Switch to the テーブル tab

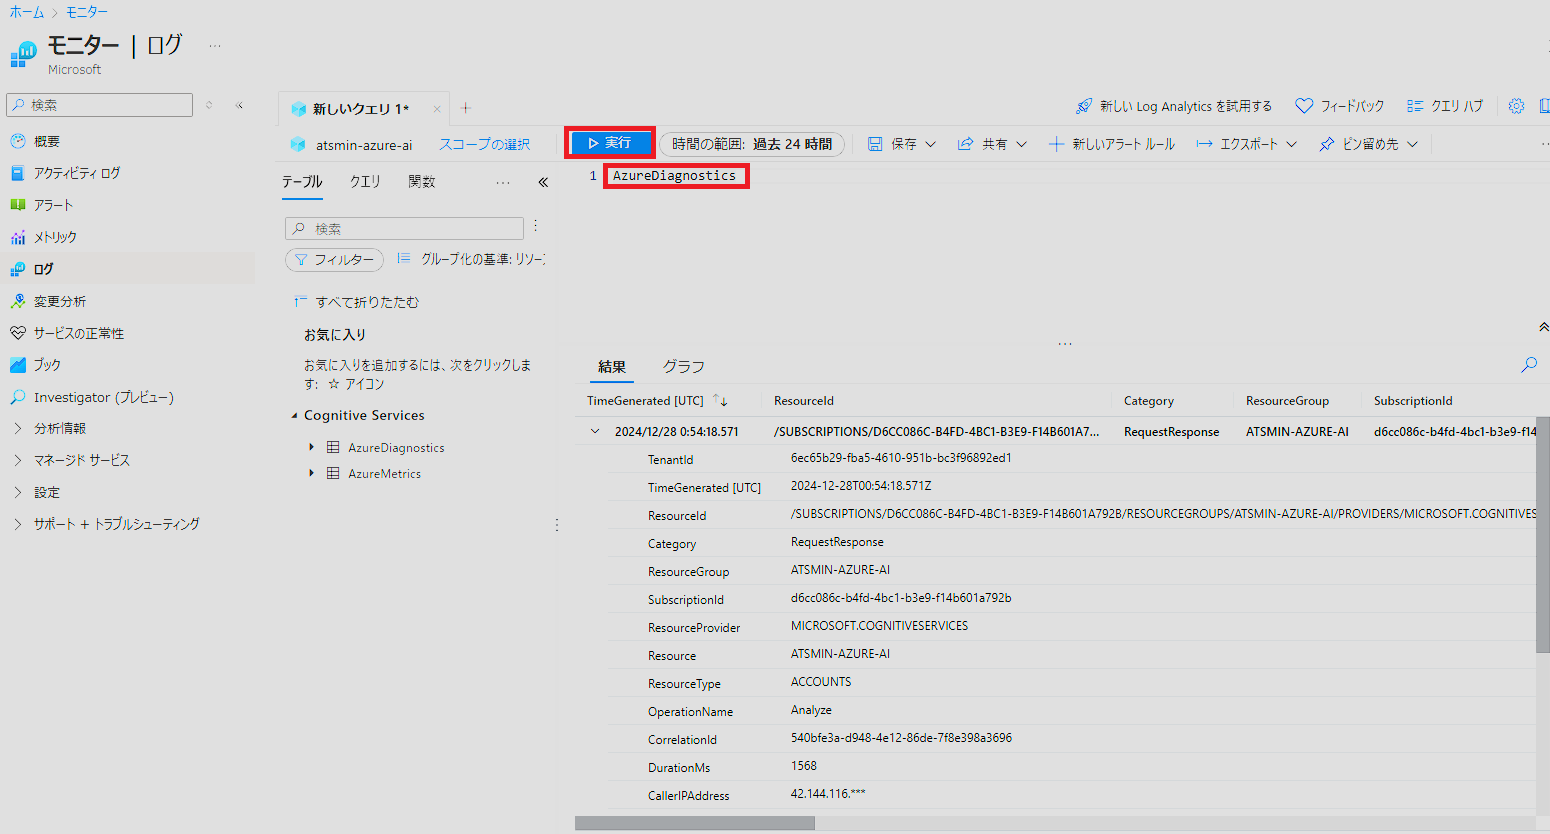coord(302,182)
